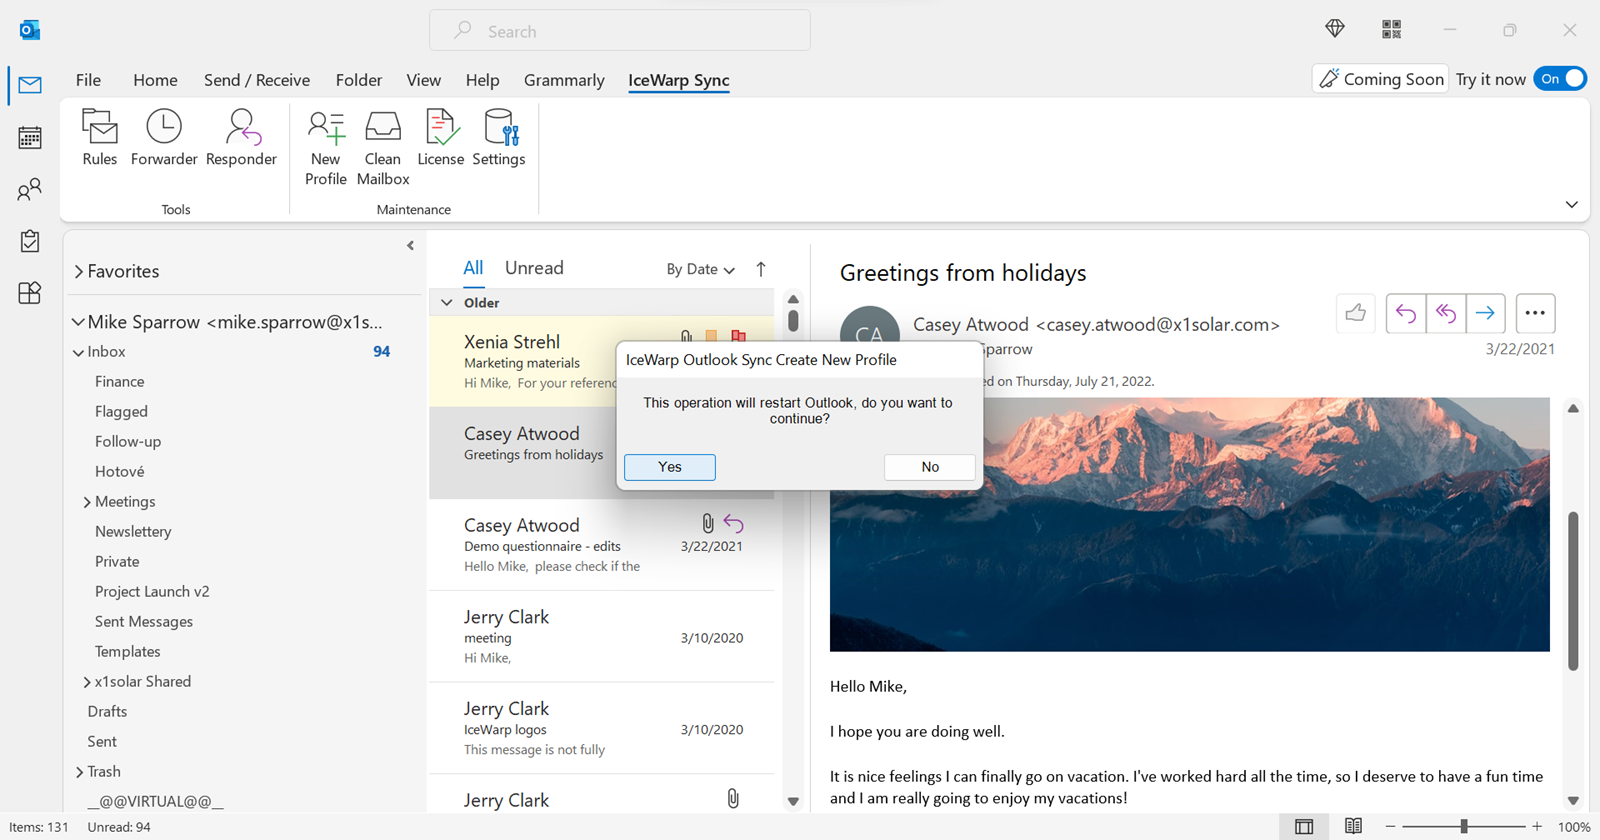Select the Newslettery folder
The image size is (1600, 840).
133,532
